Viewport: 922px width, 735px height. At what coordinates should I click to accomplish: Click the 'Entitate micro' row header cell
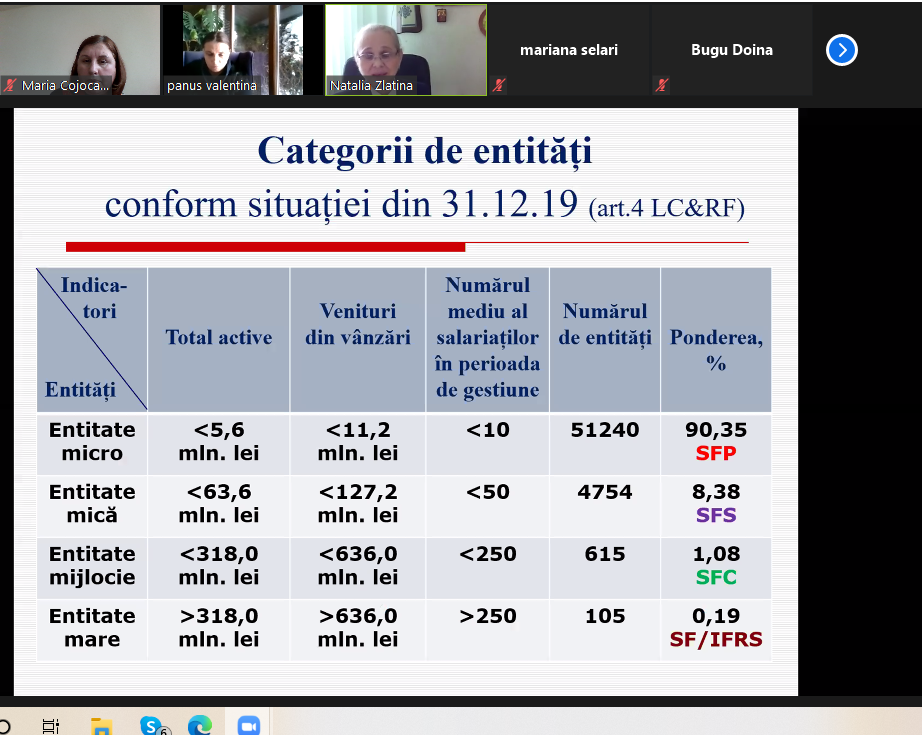click(x=92, y=442)
